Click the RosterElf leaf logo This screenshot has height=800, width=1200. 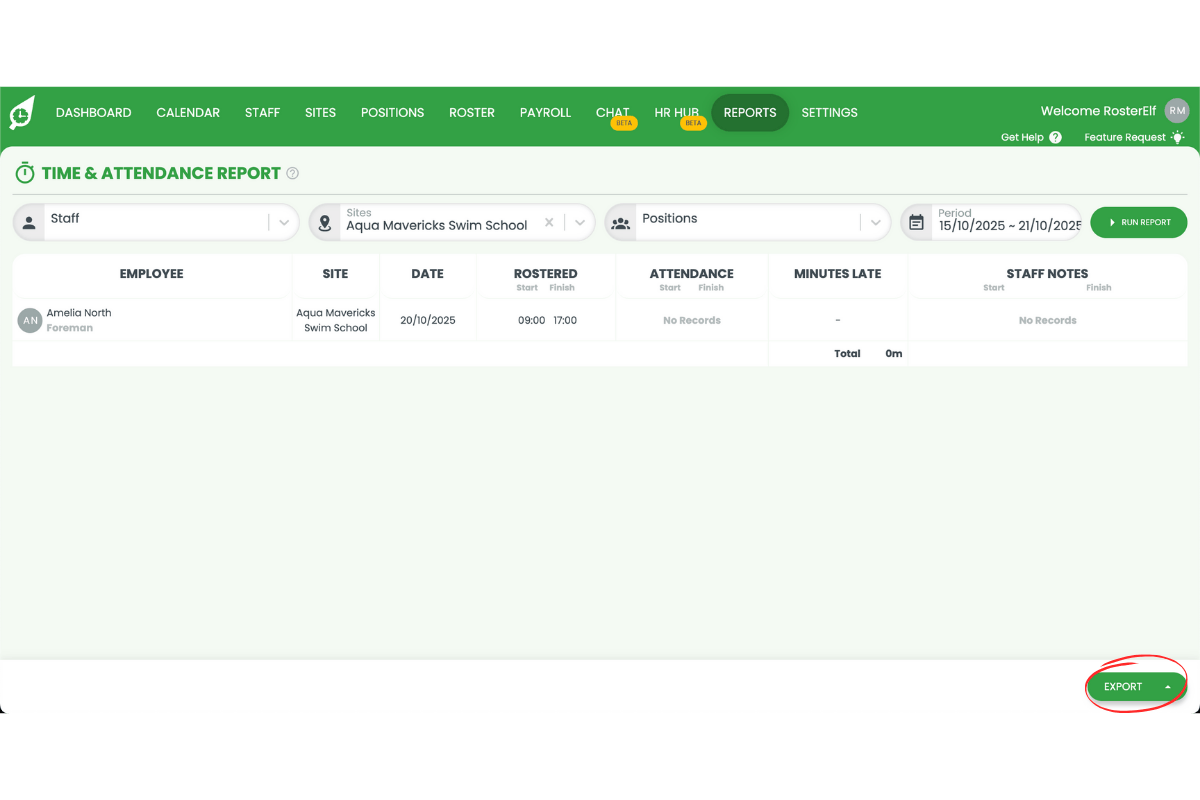pos(22,112)
